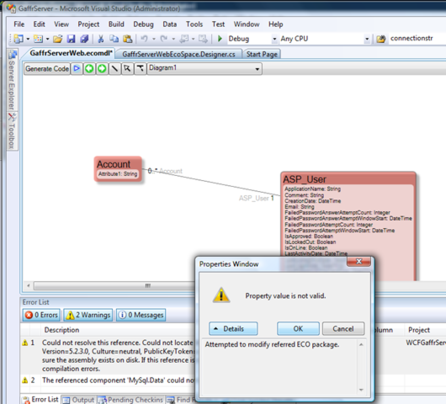Click the Description column header
The image size is (446, 404).
coord(62,330)
